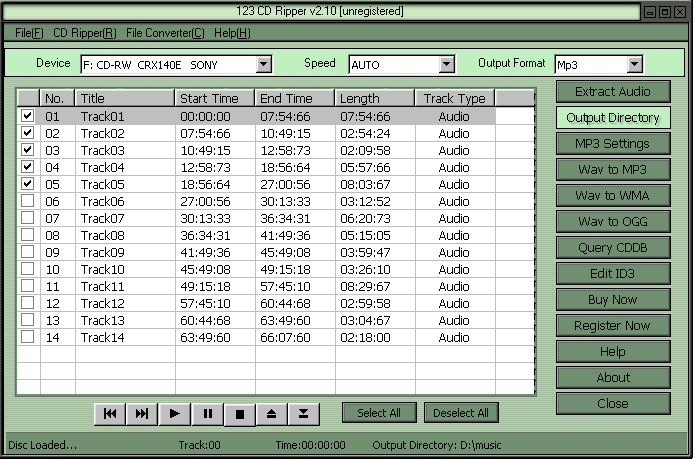Check the Track09 checkbox
Screen dimensions: 695x460
(x=27, y=252)
